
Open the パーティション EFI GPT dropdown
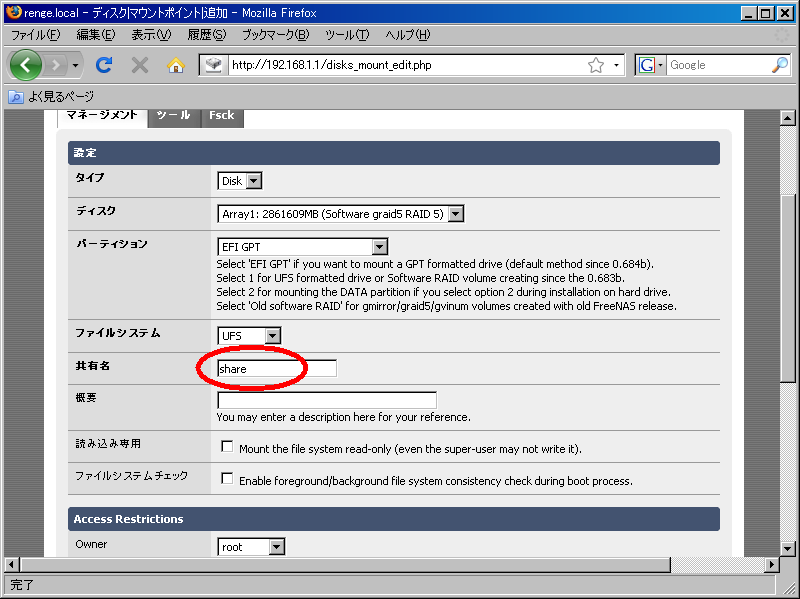click(x=303, y=247)
